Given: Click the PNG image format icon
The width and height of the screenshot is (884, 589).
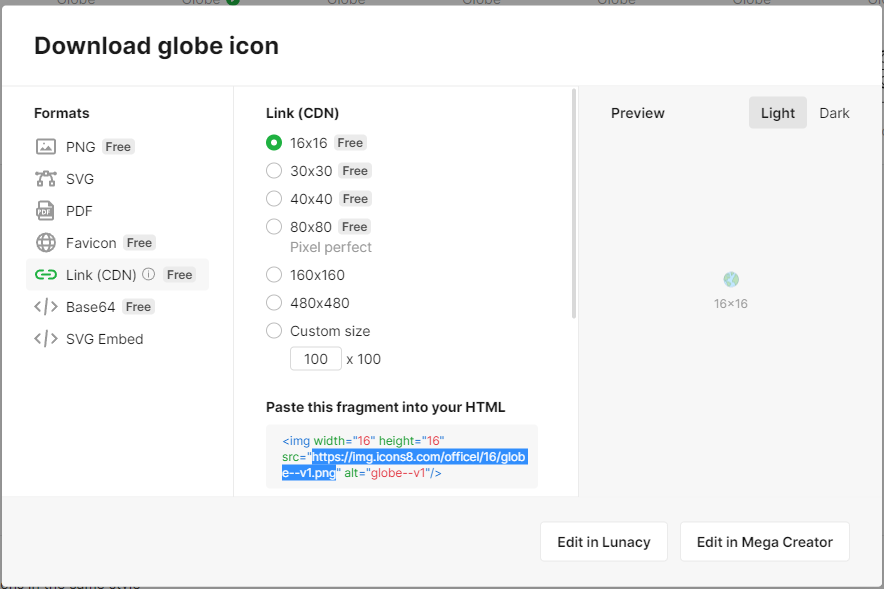Looking at the screenshot, I should click(x=46, y=147).
